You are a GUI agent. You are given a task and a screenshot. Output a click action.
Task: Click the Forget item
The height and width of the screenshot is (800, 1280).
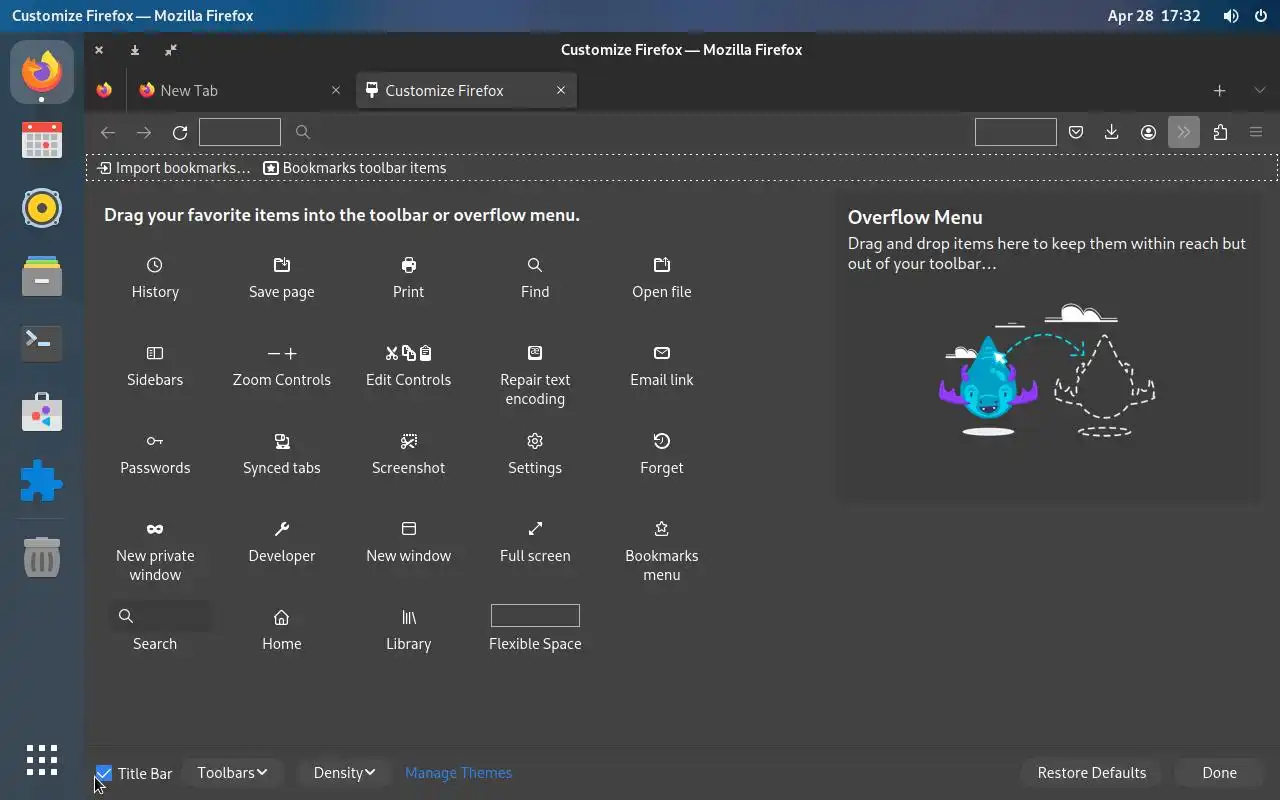pyautogui.click(x=662, y=454)
